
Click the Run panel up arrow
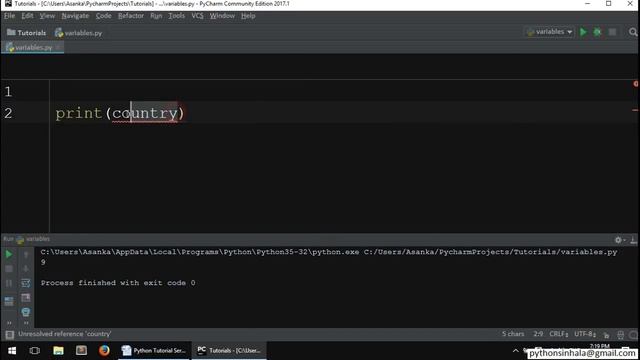[26, 255]
